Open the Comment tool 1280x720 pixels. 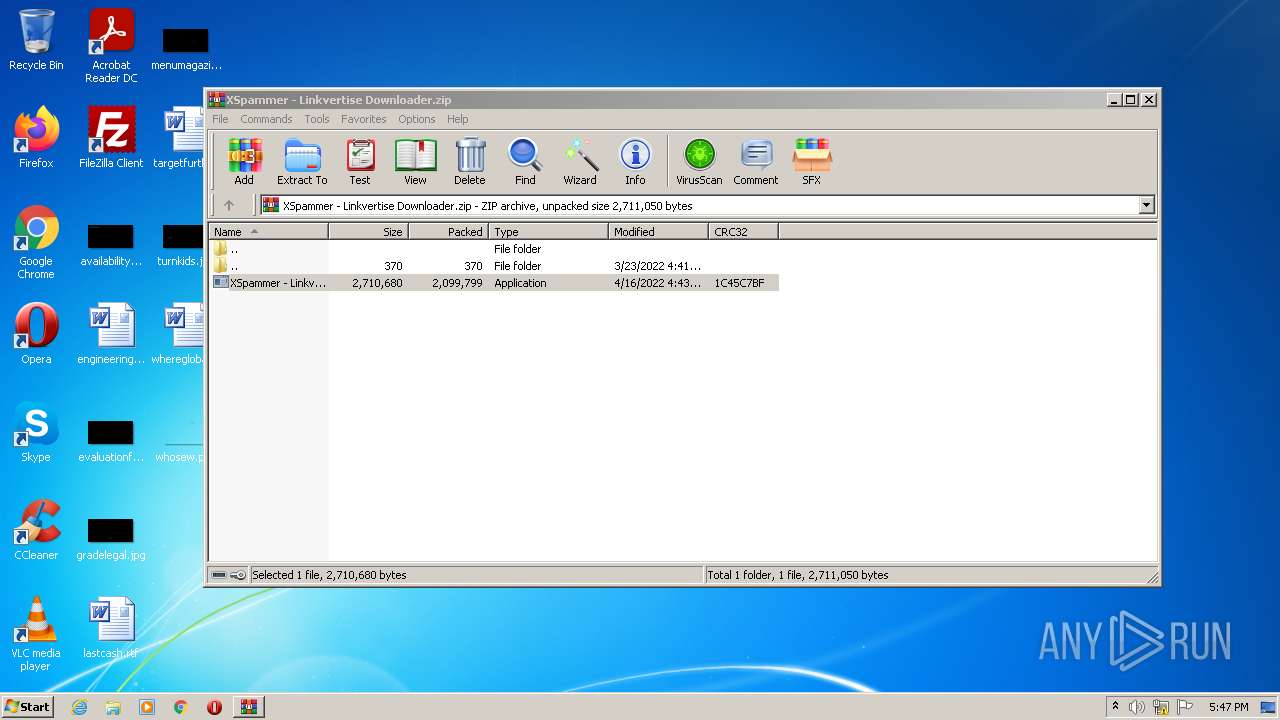tap(756, 162)
